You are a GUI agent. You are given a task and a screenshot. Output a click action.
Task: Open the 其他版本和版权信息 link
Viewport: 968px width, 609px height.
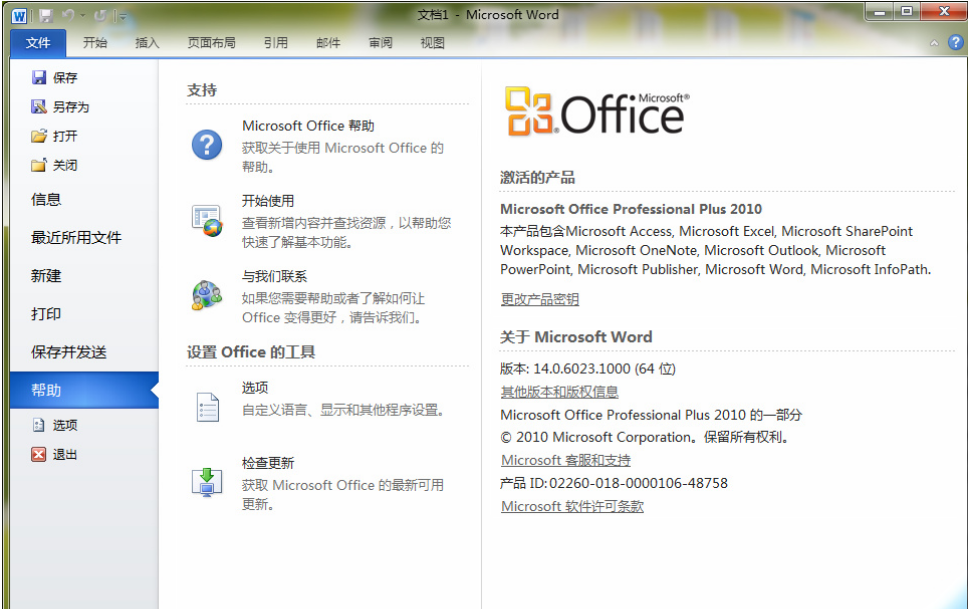pyautogui.click(x=559, y=392)
